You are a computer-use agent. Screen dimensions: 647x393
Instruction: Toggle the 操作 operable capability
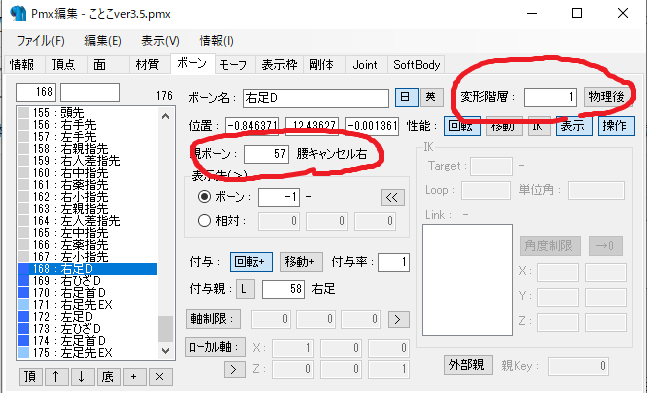point(616,125)
